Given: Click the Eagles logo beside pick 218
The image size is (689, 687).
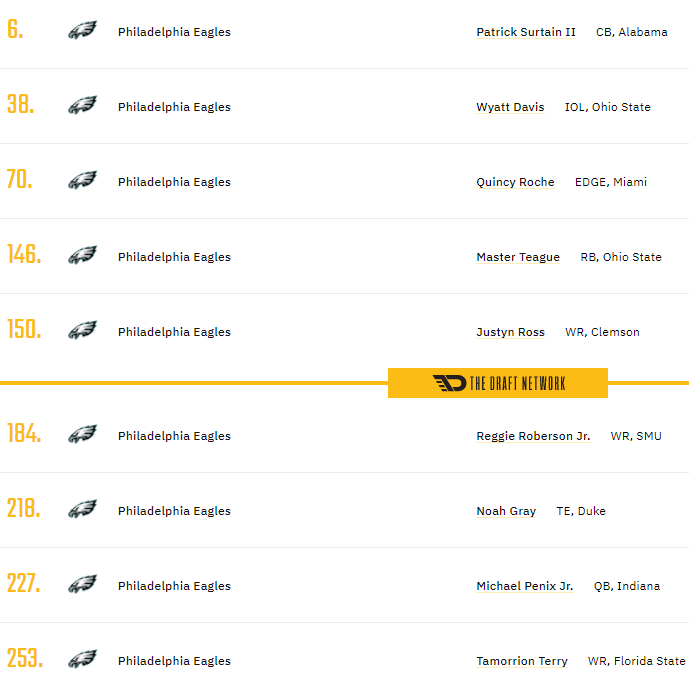Looking at the screenshot, I should (x=82, y=510).
